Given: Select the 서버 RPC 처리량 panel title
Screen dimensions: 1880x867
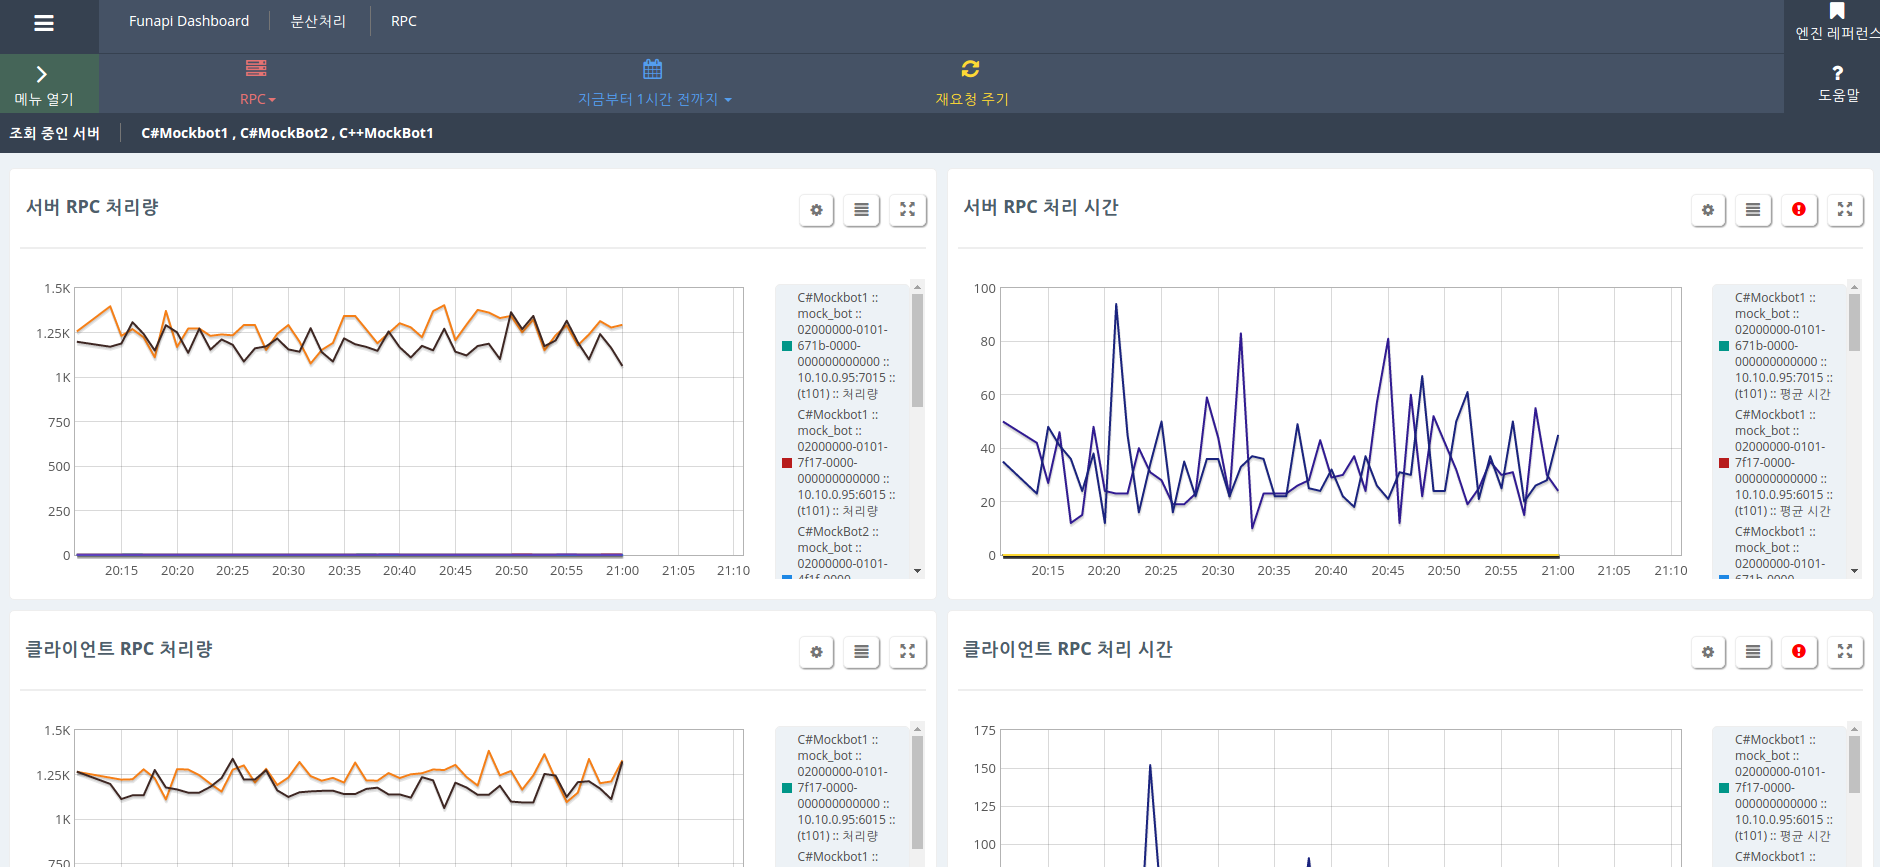Looking at the screenshot, I should (92, 207).
